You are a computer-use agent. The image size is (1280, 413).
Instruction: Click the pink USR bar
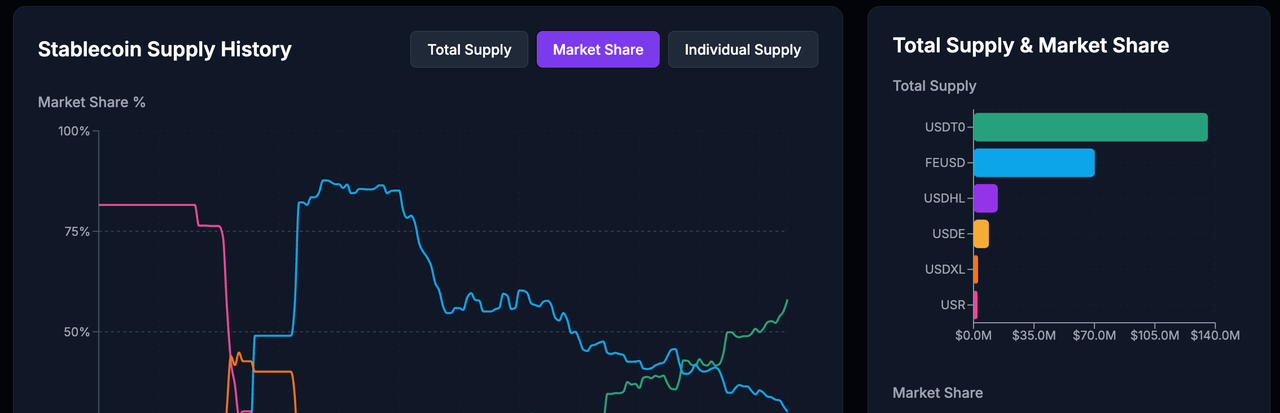(975, 304)
